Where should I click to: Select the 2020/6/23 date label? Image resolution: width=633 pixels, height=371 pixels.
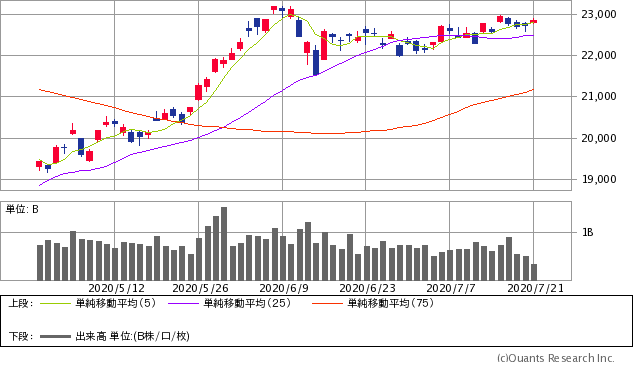click(x=367, y=288)
